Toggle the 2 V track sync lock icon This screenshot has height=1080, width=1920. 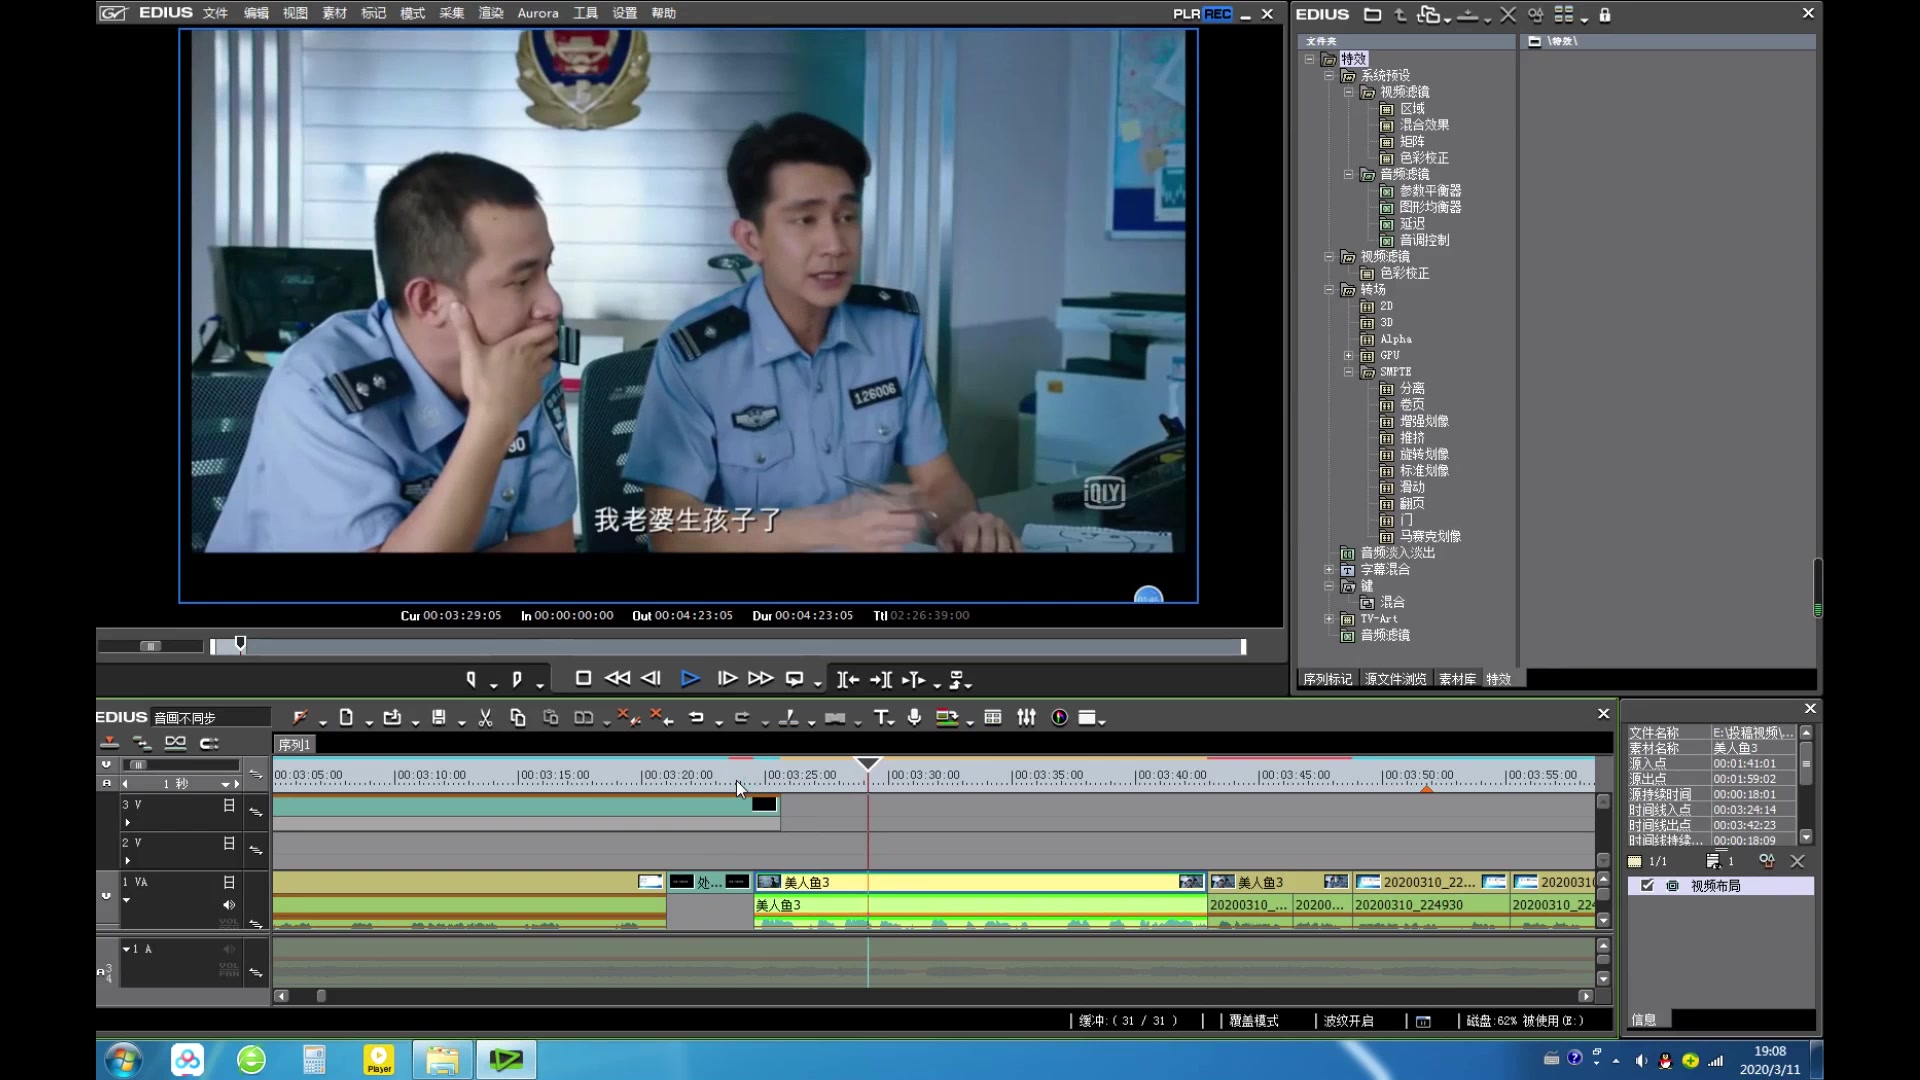[x=256, y=850]
